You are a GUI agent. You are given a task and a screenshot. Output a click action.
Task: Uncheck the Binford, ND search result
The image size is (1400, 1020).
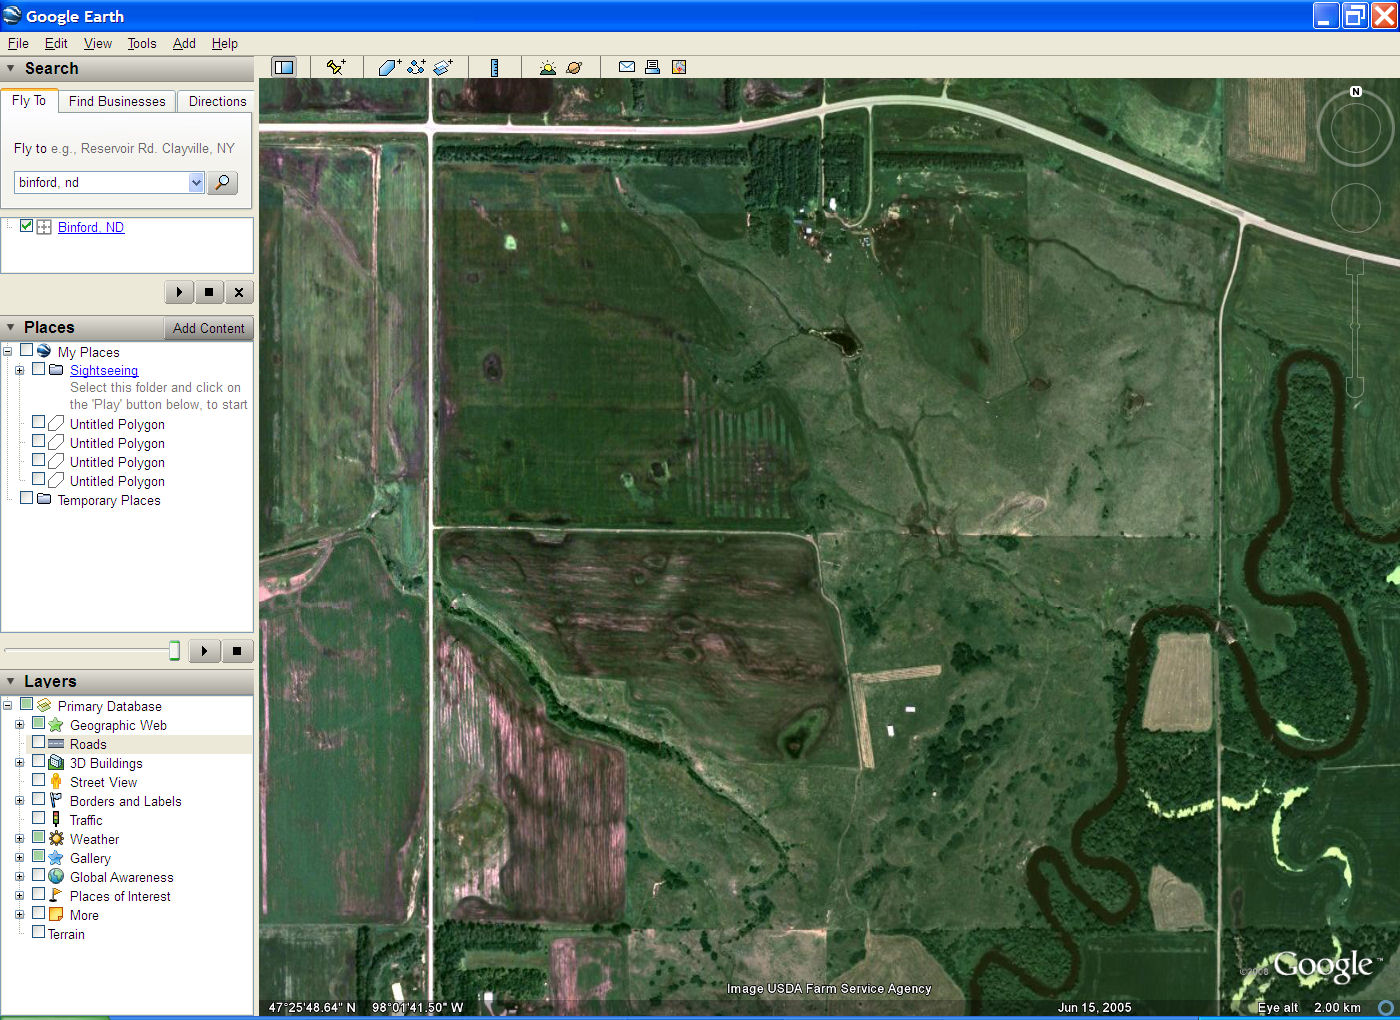[x=27, y=226]
